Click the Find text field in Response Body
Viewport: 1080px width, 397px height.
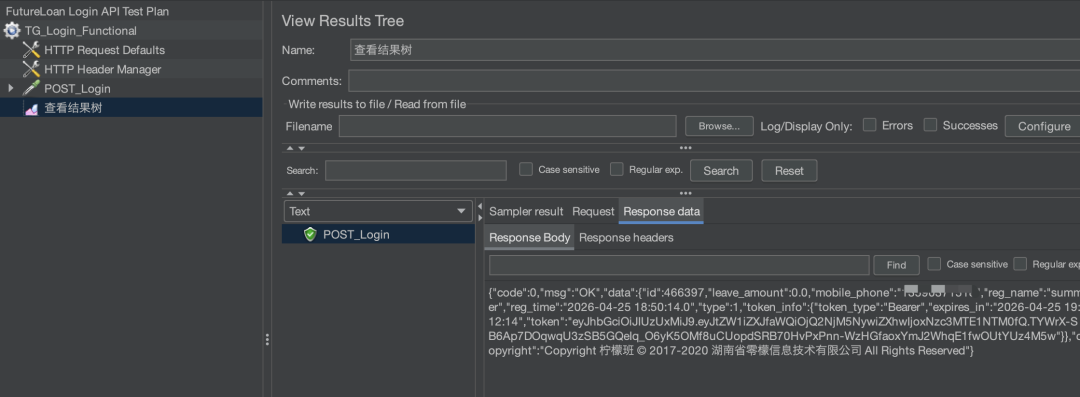pyautogui.click(x=679, y=265)
